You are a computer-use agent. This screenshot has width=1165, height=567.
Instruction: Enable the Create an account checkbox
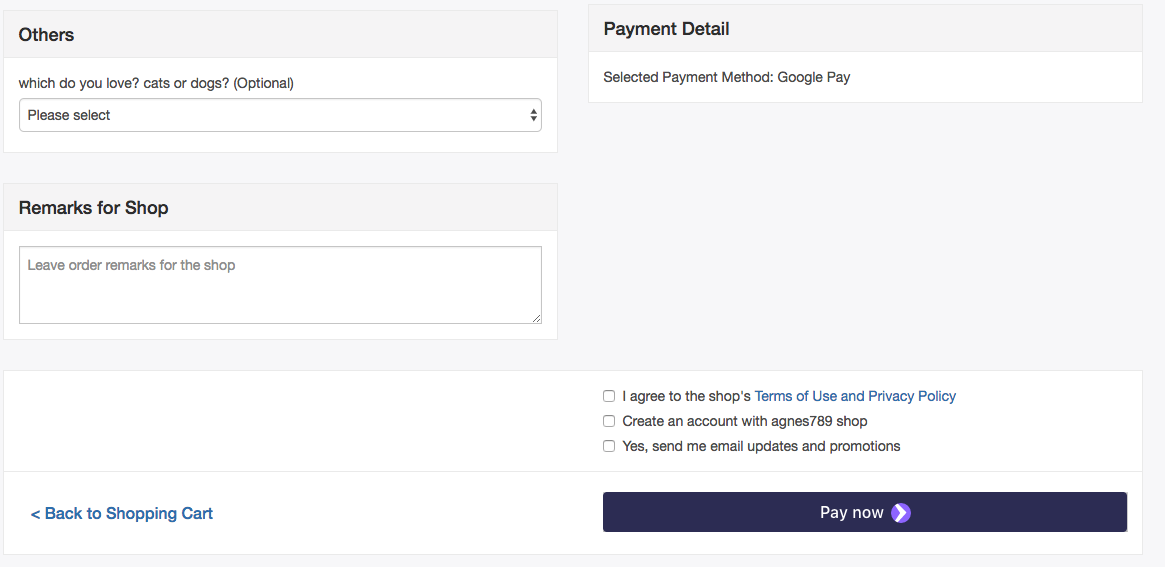(609, 421)
